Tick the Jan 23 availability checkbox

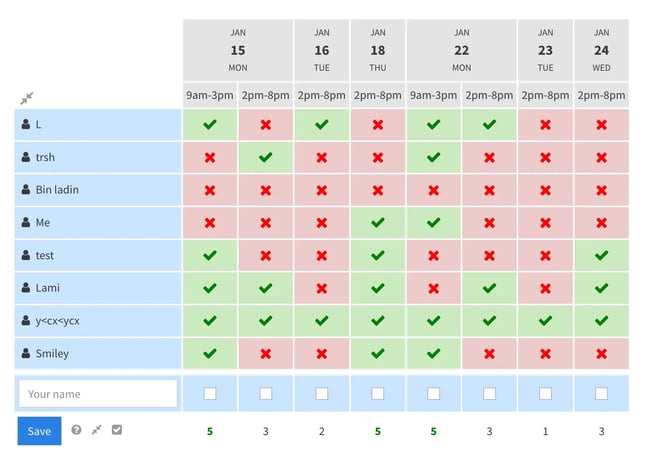point(545,394)
